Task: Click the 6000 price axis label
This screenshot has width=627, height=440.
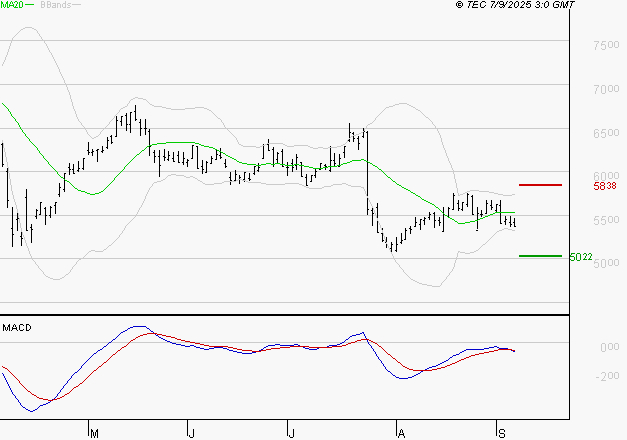Action: tap(605, 176)
